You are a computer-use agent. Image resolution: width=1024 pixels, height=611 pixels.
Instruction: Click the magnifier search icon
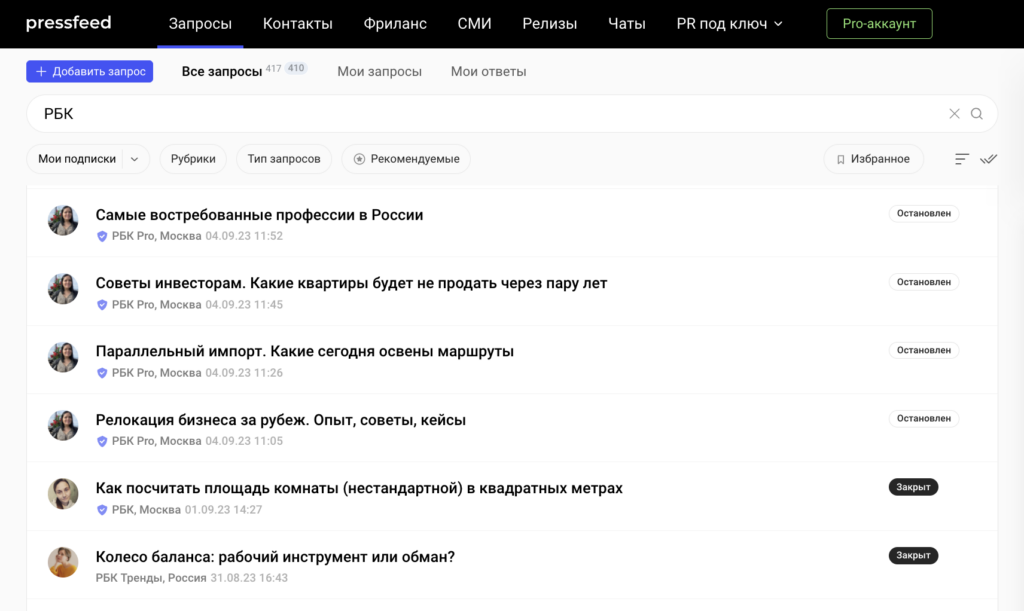pos(977,114)
